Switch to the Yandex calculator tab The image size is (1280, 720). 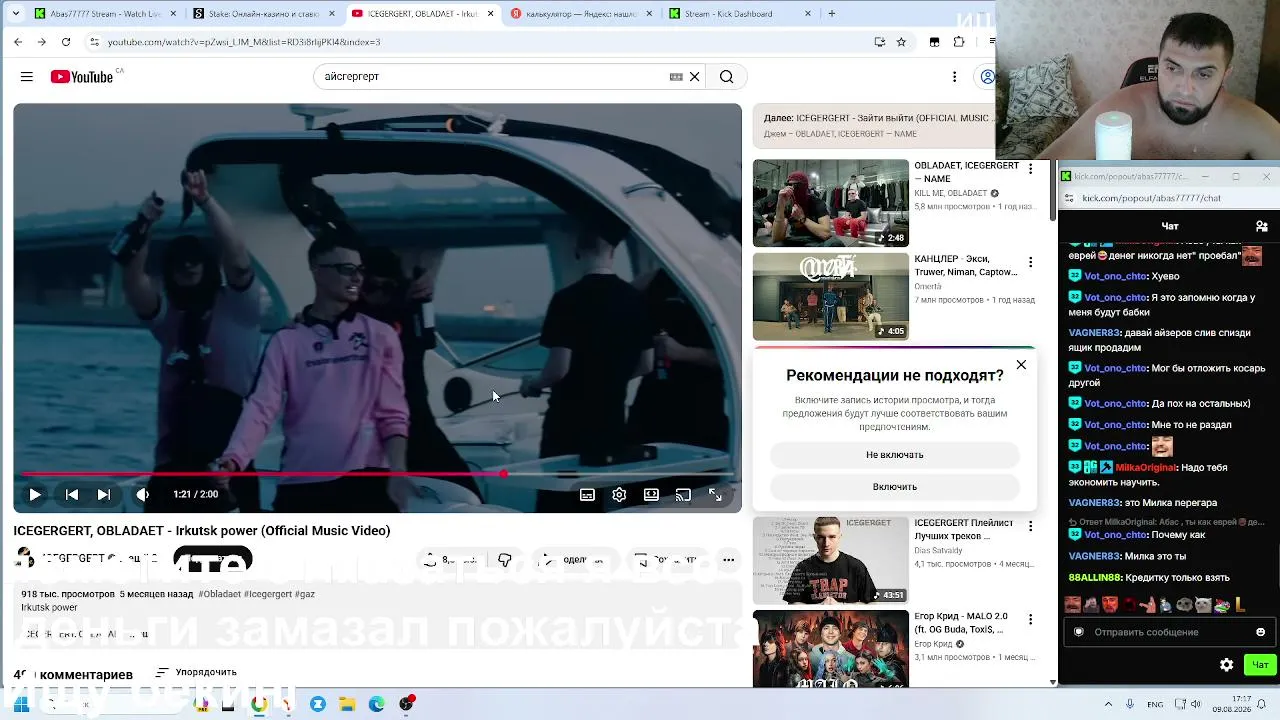579,14
